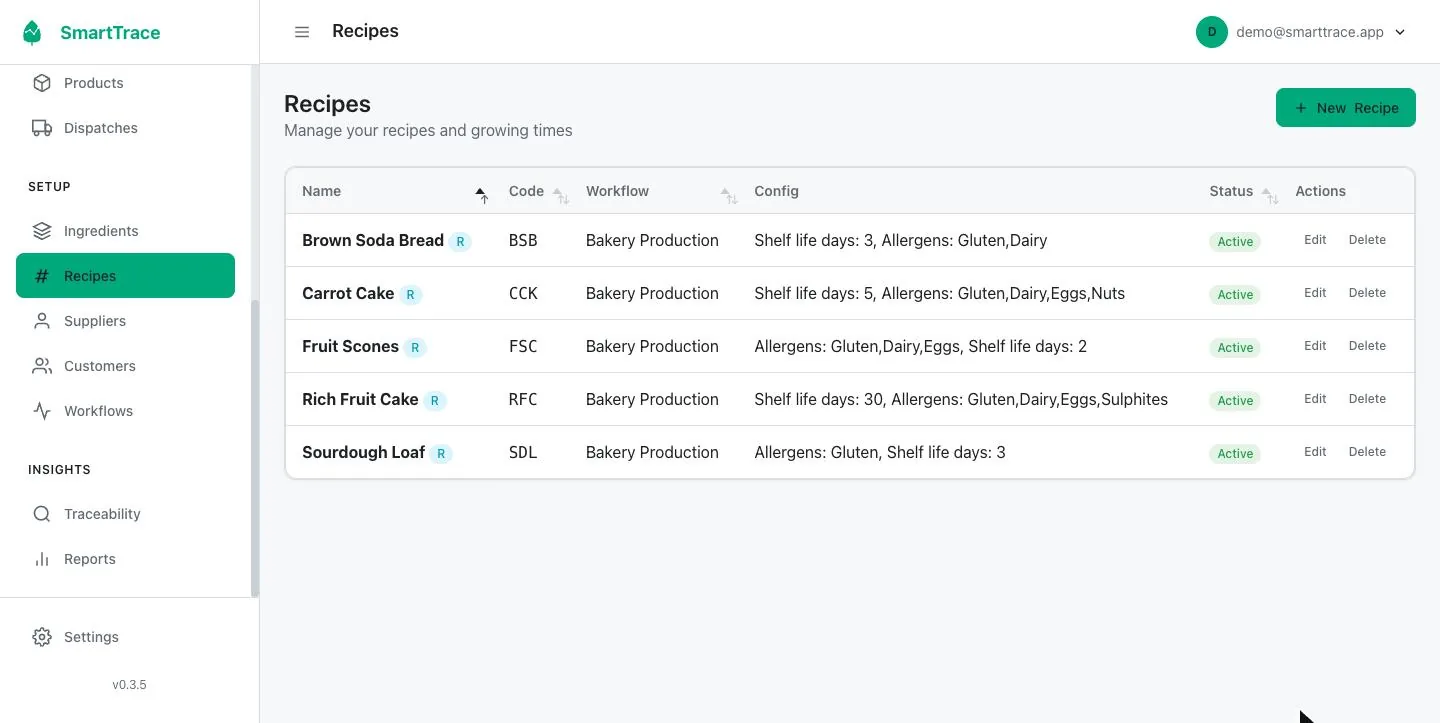The width and height of the screenshot is (1440, 723).
Task: Click the New Recipe button
Action: (1345, 108)
